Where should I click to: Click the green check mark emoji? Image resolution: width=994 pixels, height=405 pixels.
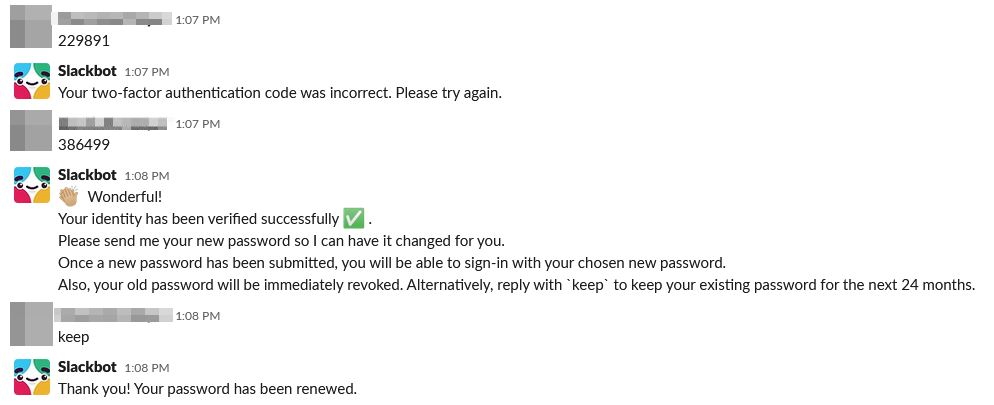point(353,219)
